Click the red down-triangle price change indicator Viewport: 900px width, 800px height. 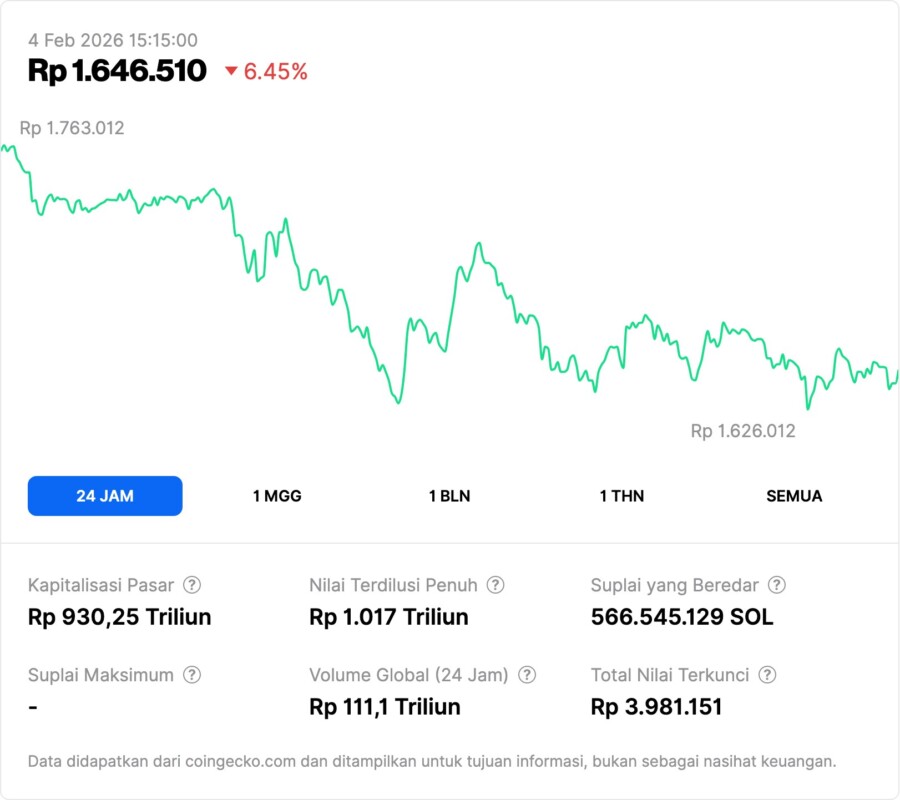(232, 71)
